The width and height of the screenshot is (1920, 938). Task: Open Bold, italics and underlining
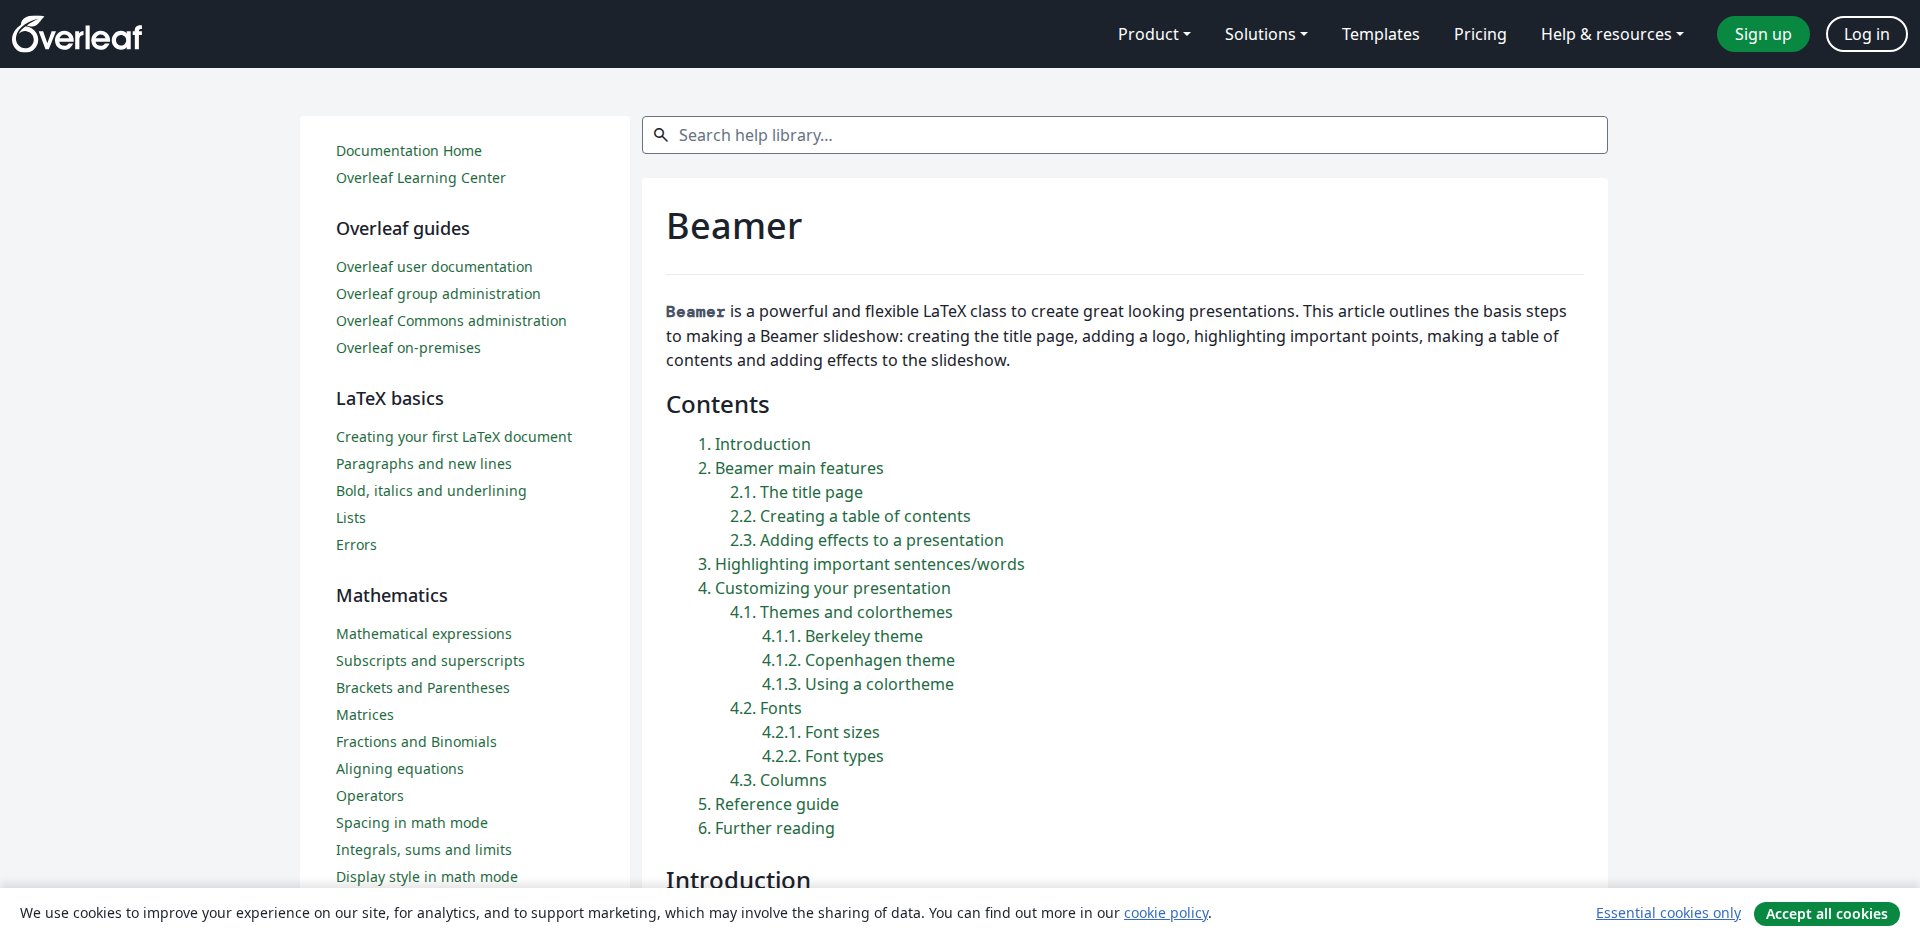431,491
